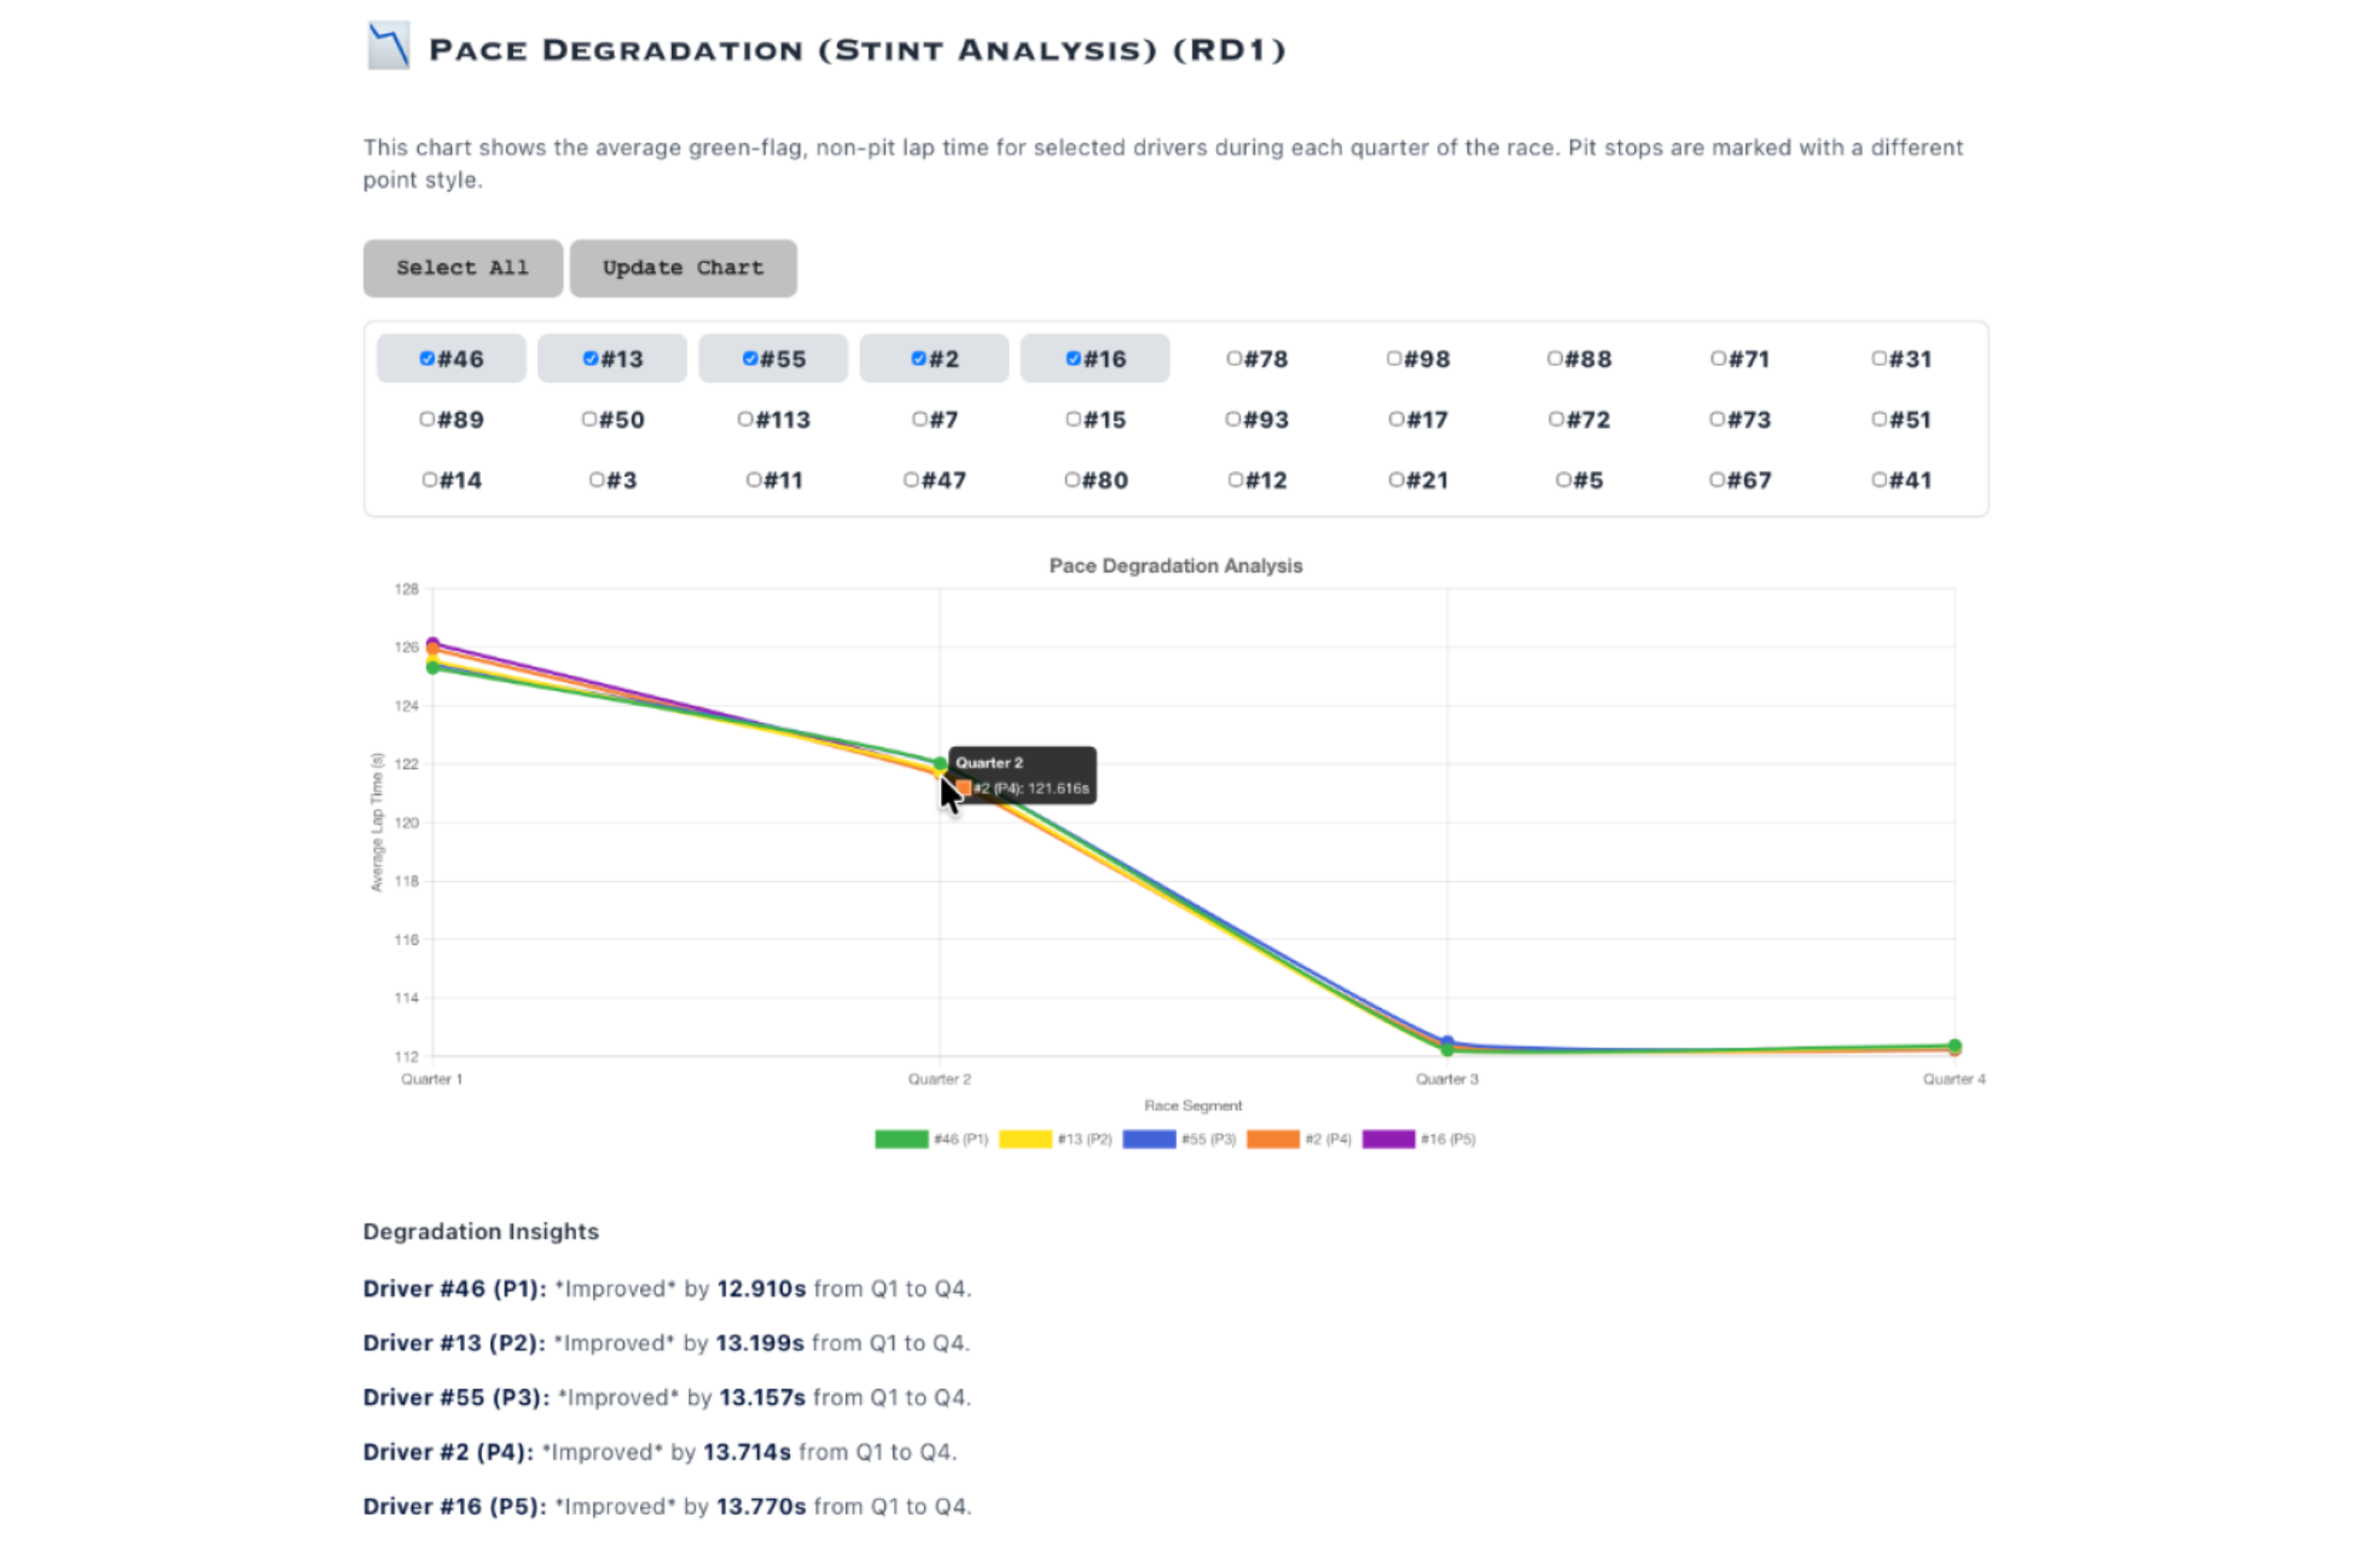Check the #31 driver box

coord(1879,358)
